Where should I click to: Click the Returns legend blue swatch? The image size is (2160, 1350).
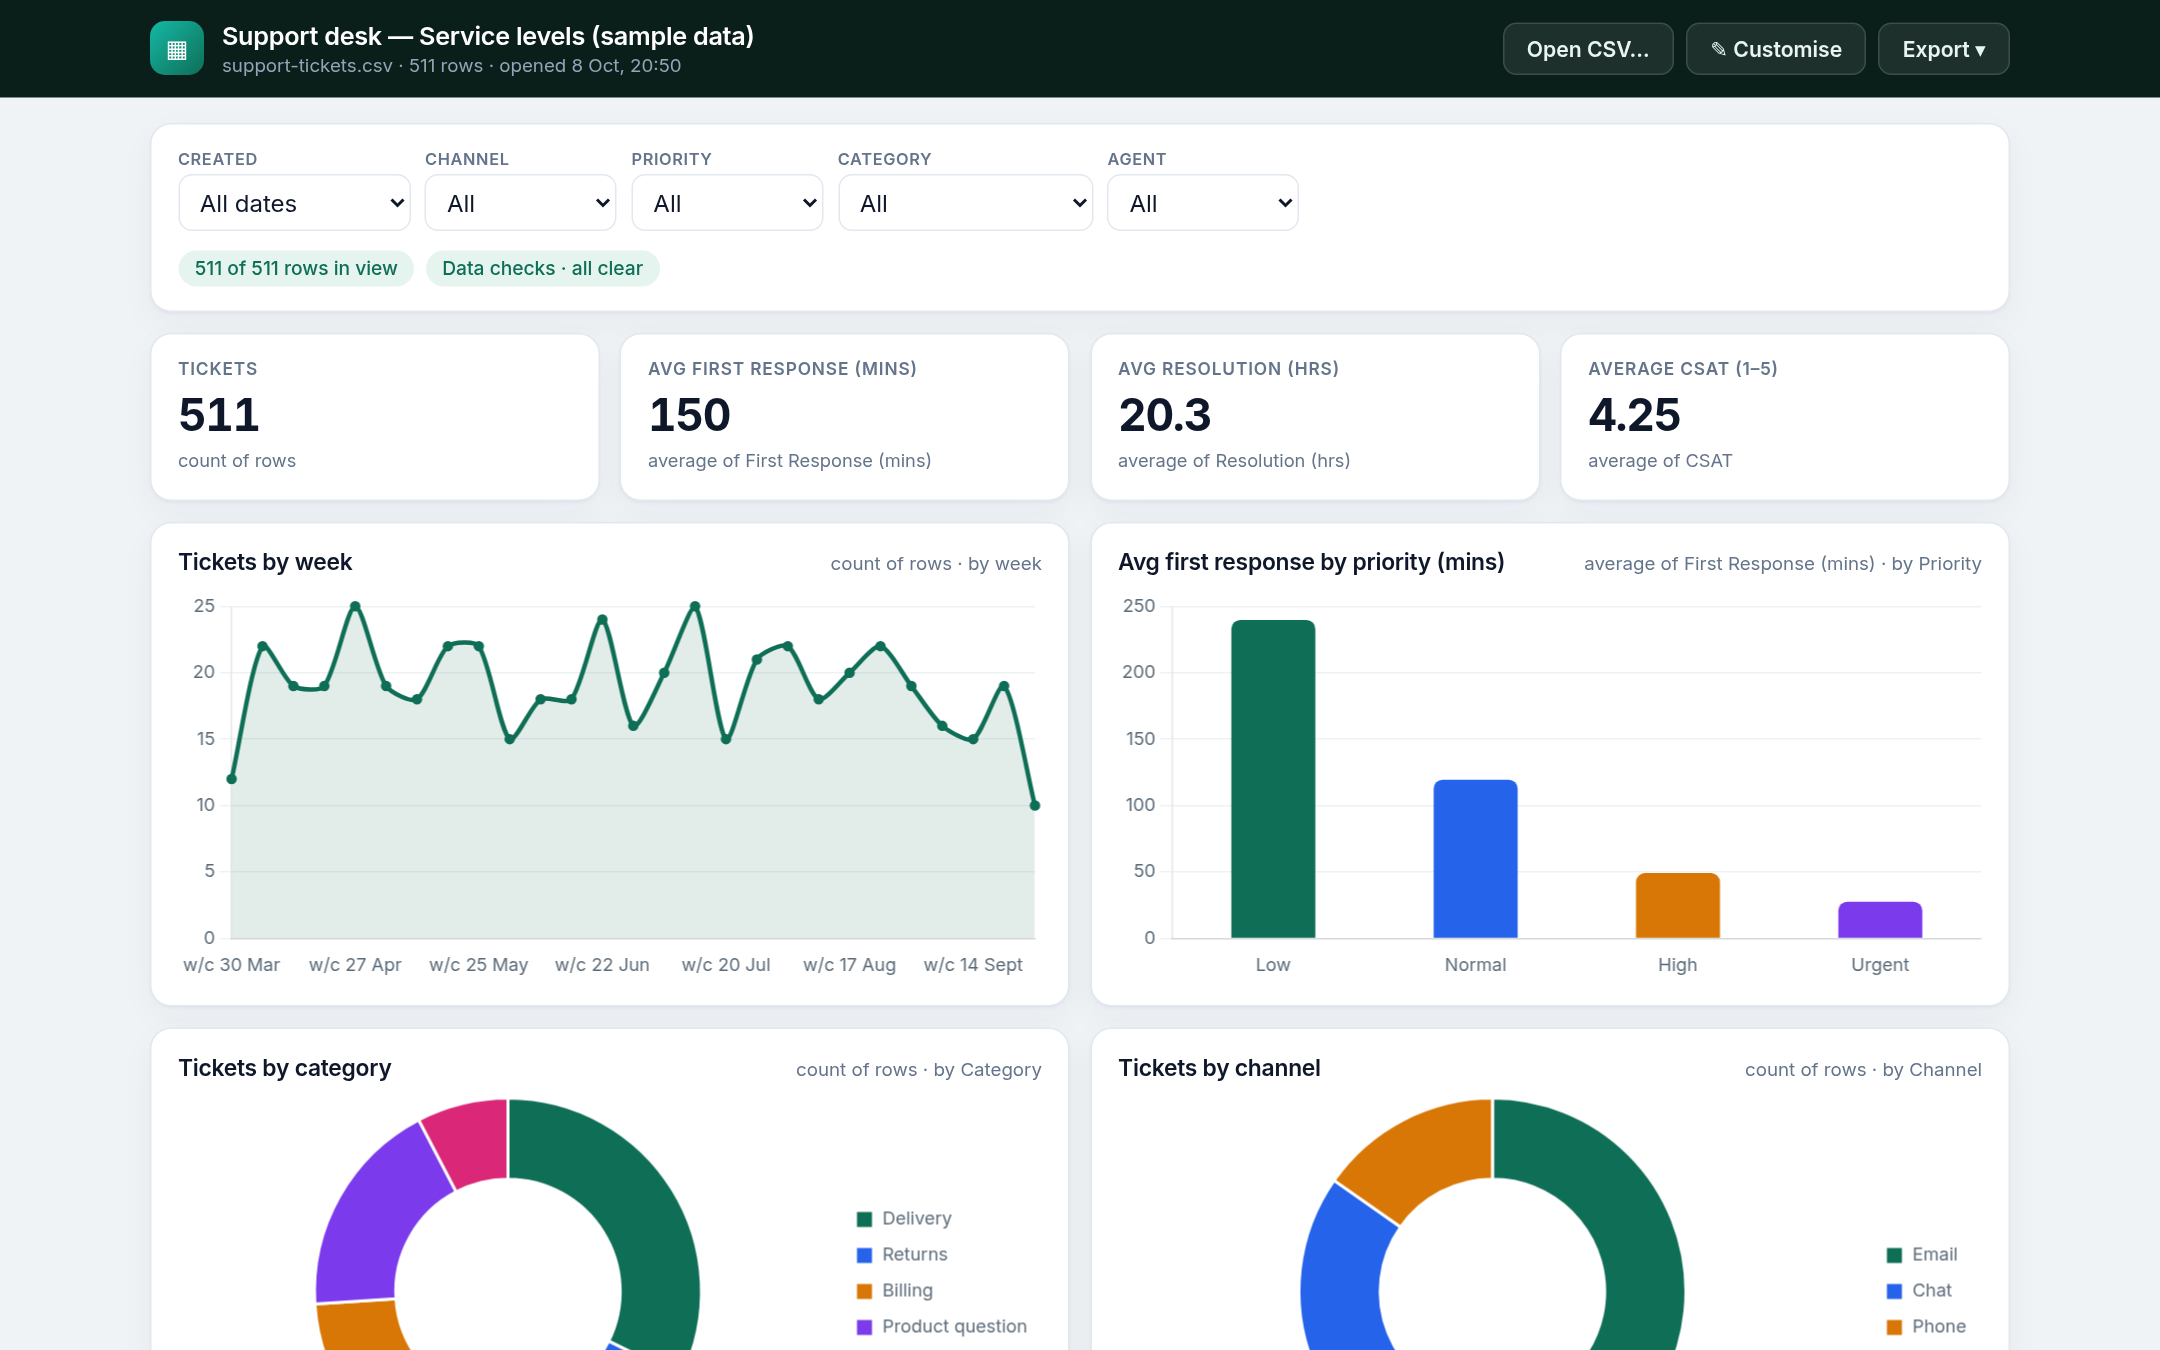click(x=864, y=1255)
